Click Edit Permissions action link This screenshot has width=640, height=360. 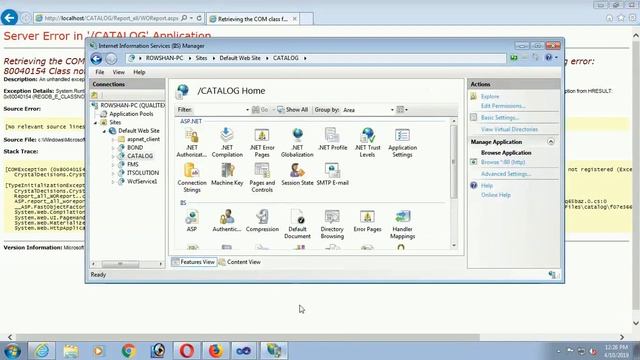[x=503, y=106]
